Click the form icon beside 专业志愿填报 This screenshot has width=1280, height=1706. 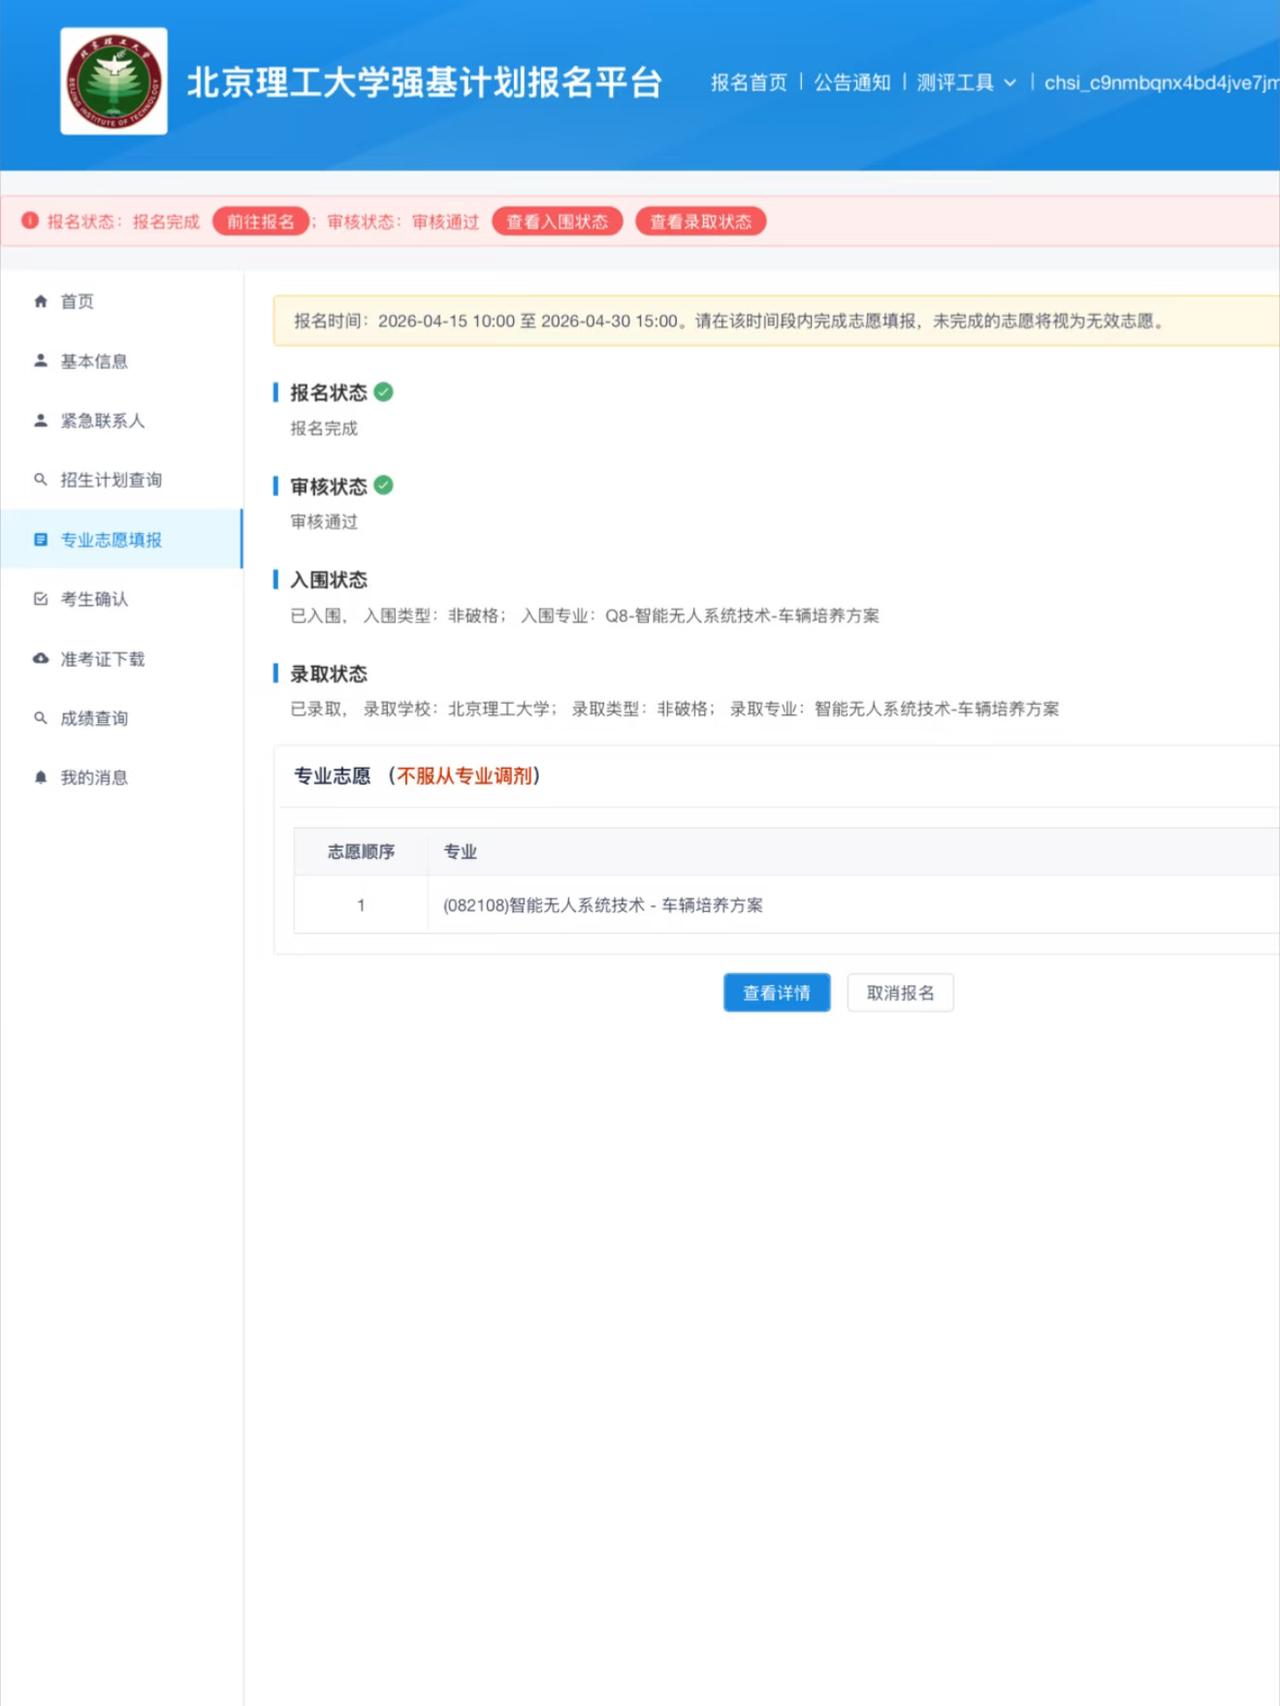point(41,539)
